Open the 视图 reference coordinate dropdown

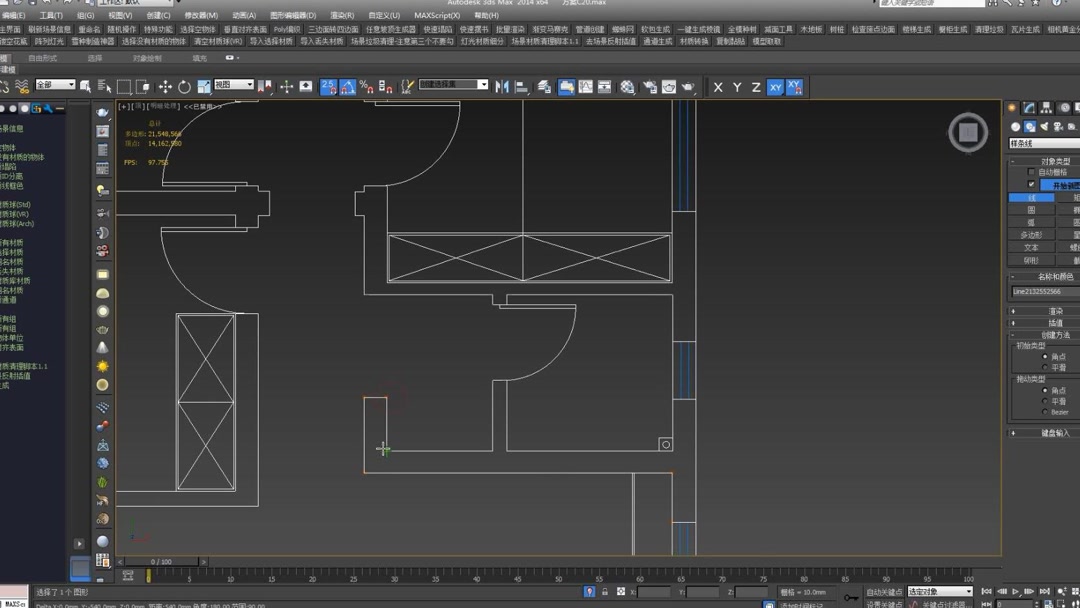[x=233, y=85]
